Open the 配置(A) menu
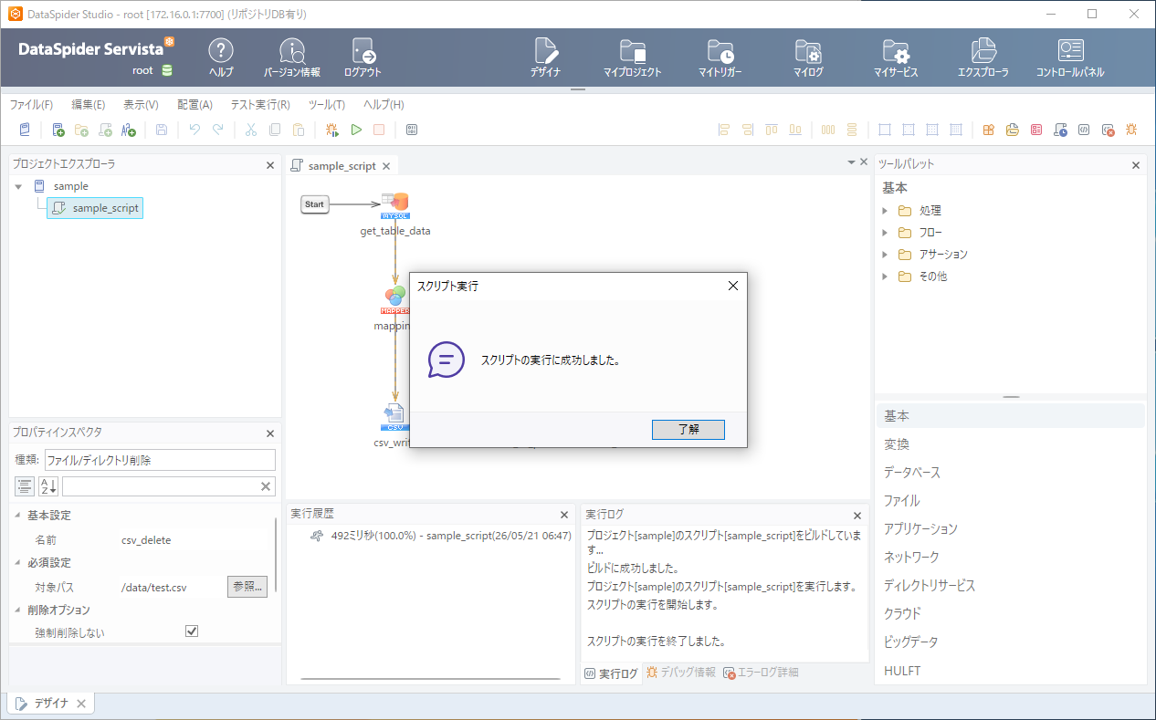Screen dimensions: 1156x720 pos(195,105)
